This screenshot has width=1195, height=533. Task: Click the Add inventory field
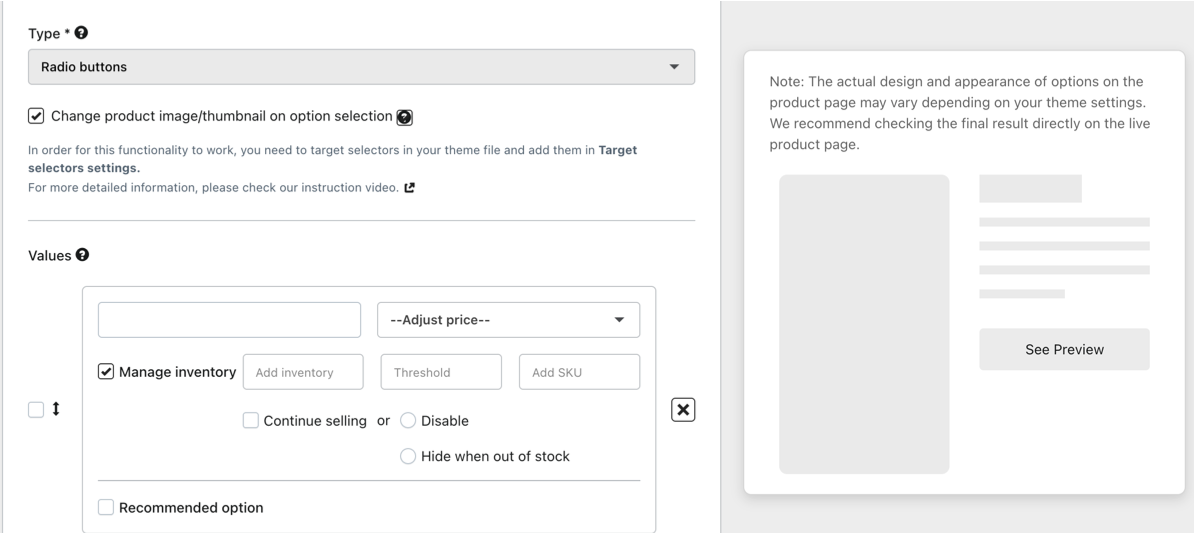pos(303,372)
